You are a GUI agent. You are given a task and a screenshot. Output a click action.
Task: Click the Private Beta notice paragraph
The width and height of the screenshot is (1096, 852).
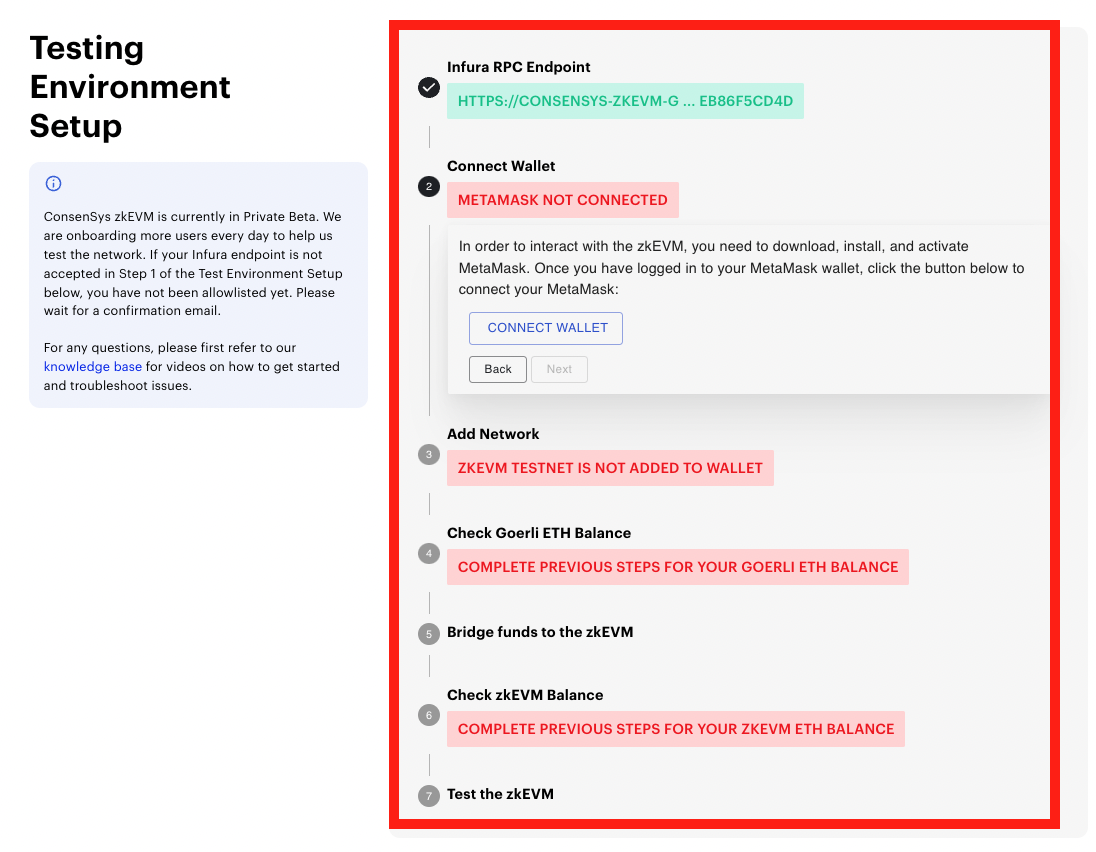(x=193, y=263)
